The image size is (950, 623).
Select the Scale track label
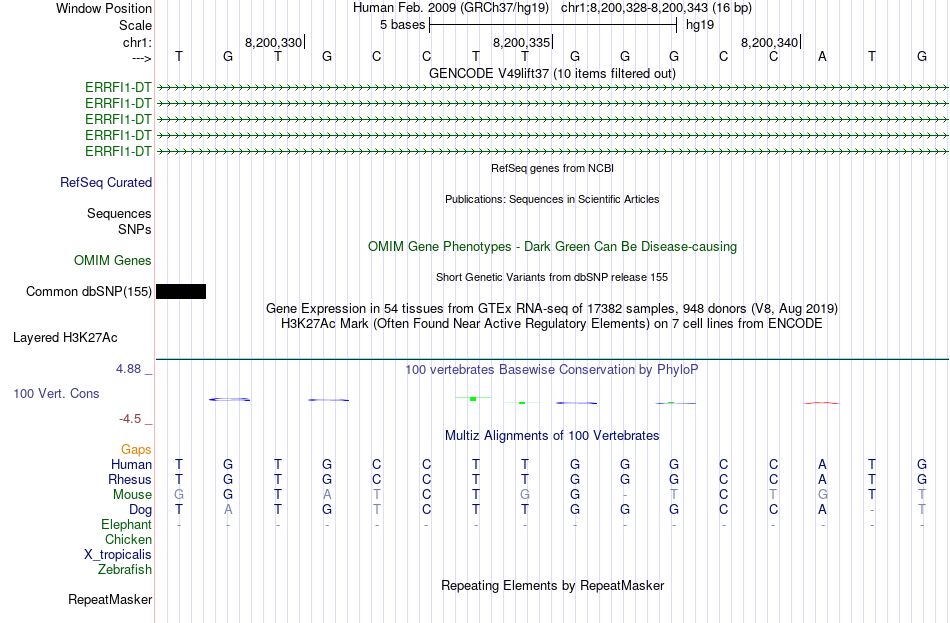tap(135, 25)
